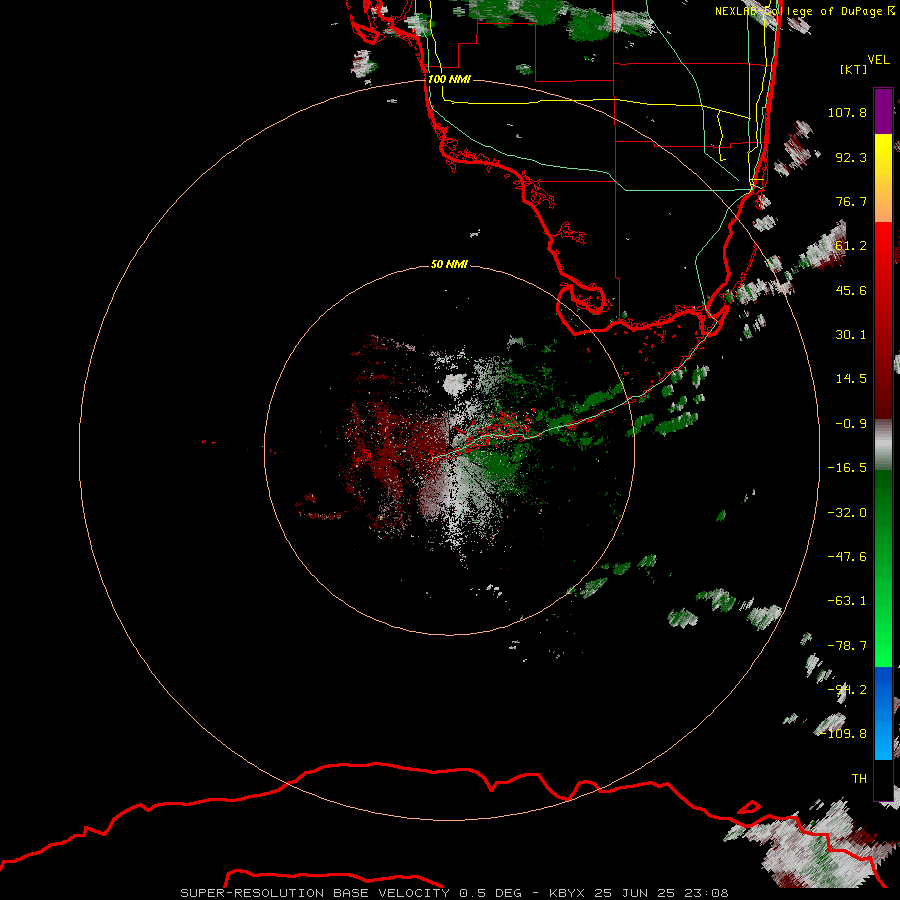Select the 92.3 value on velocity scale

[x=851, y=157]
